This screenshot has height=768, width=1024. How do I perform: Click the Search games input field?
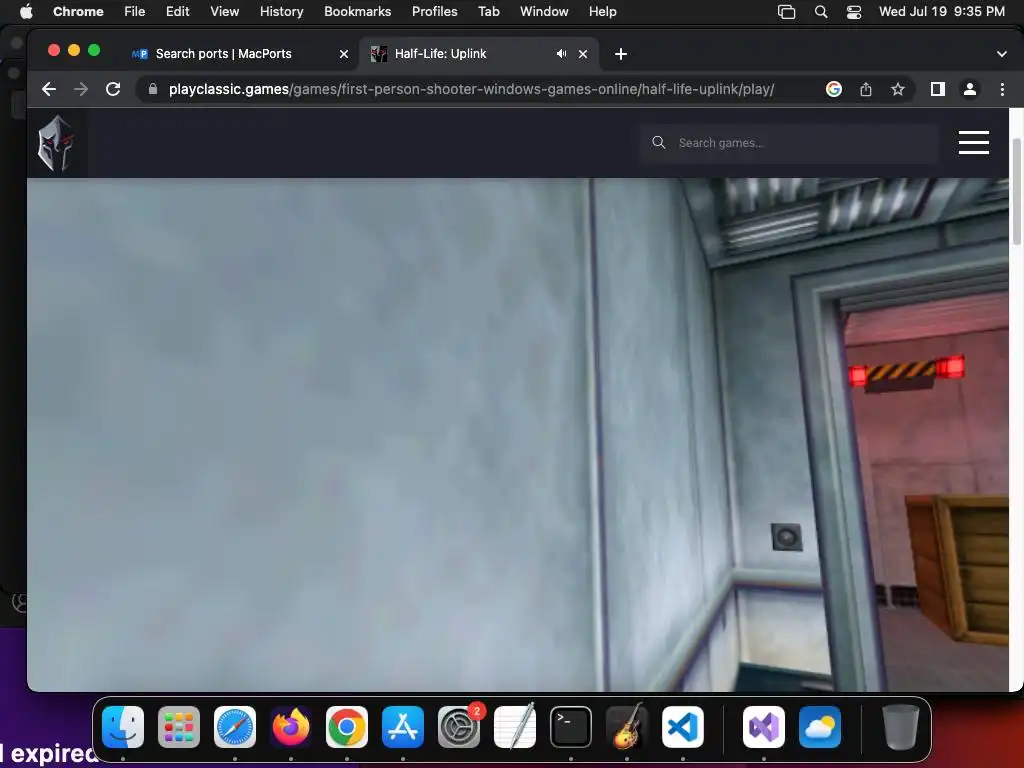pyautogui.click(x=789, y=143)
